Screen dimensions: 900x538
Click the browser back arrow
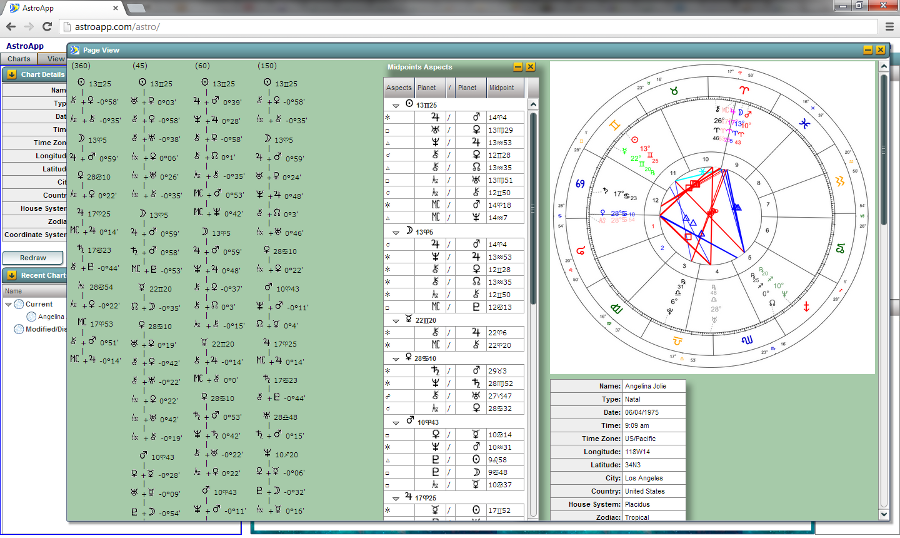pos(11,26)
